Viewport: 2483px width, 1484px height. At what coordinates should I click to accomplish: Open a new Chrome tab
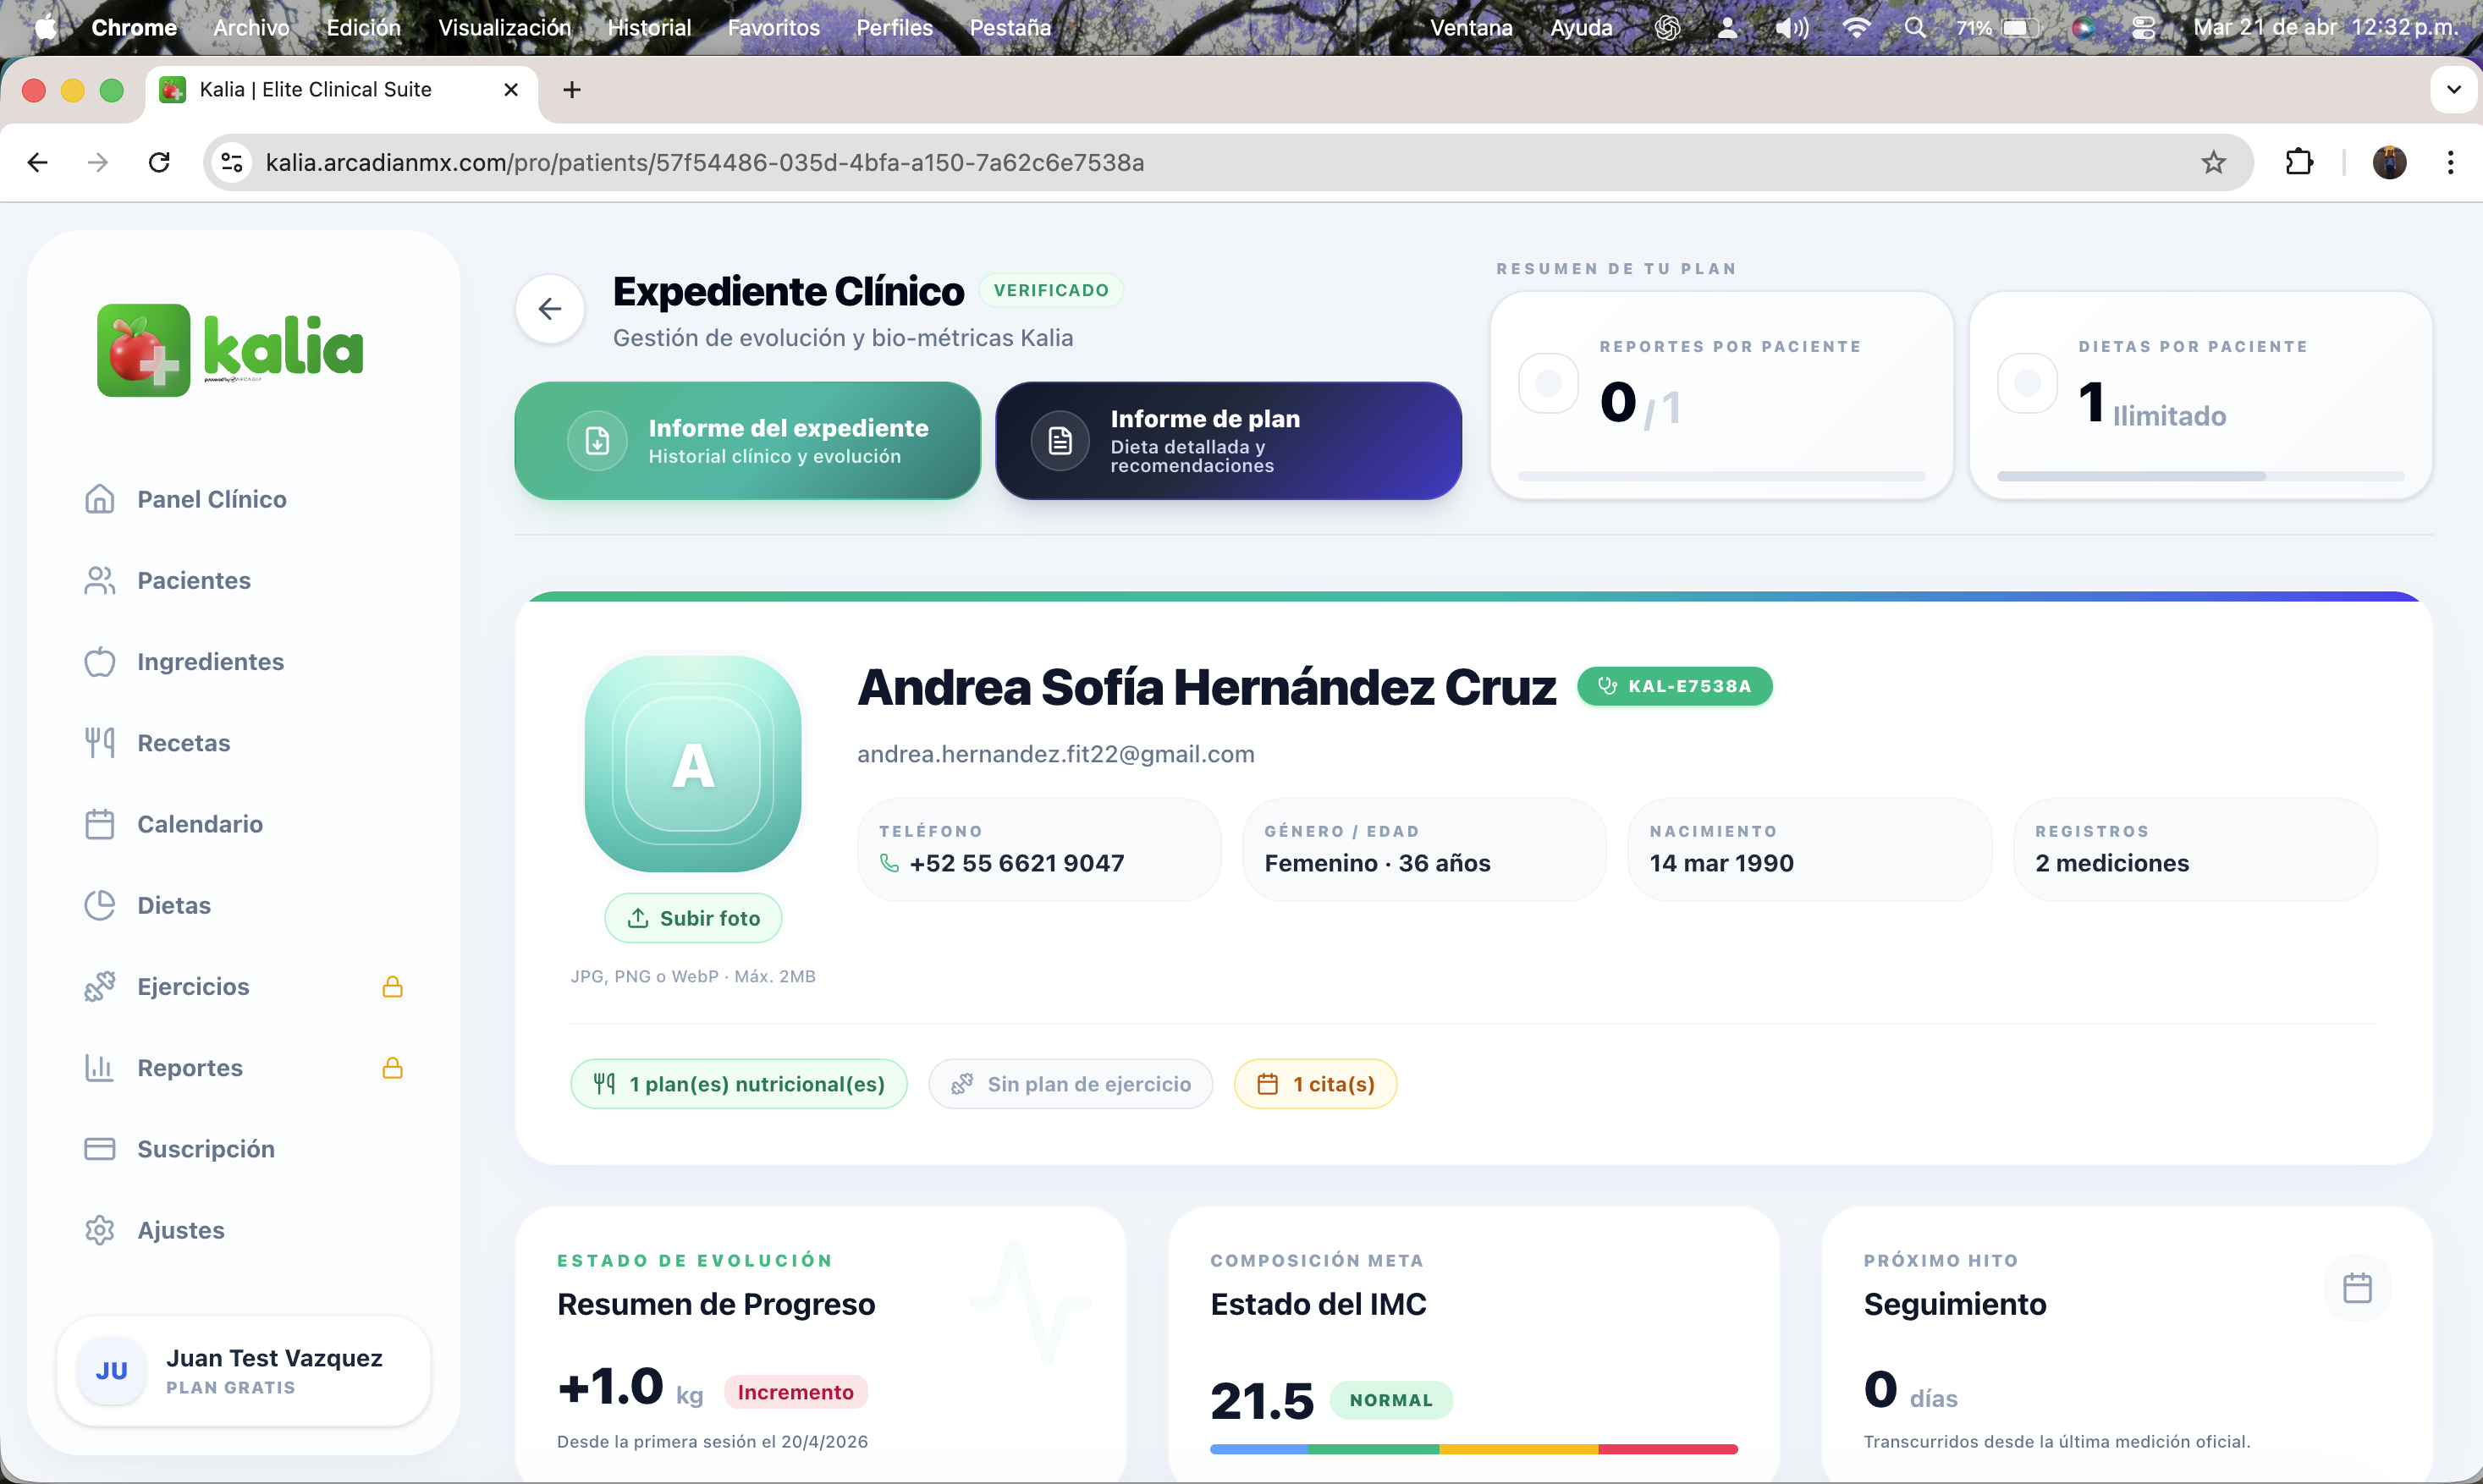click(572, 90)
